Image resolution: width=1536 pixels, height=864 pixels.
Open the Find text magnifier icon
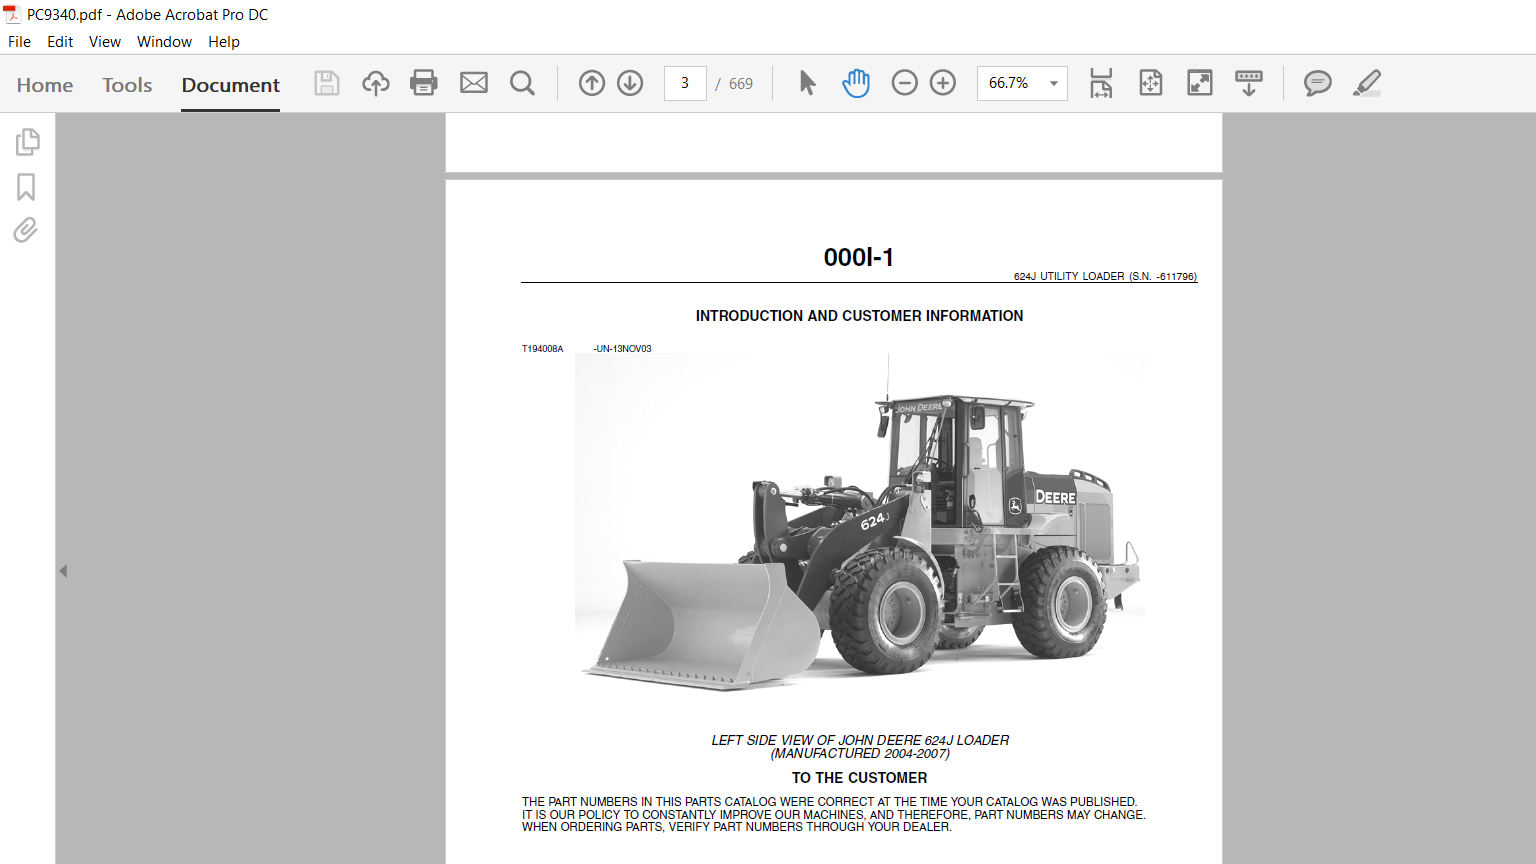pyautogui.click(x=522, y=83)
